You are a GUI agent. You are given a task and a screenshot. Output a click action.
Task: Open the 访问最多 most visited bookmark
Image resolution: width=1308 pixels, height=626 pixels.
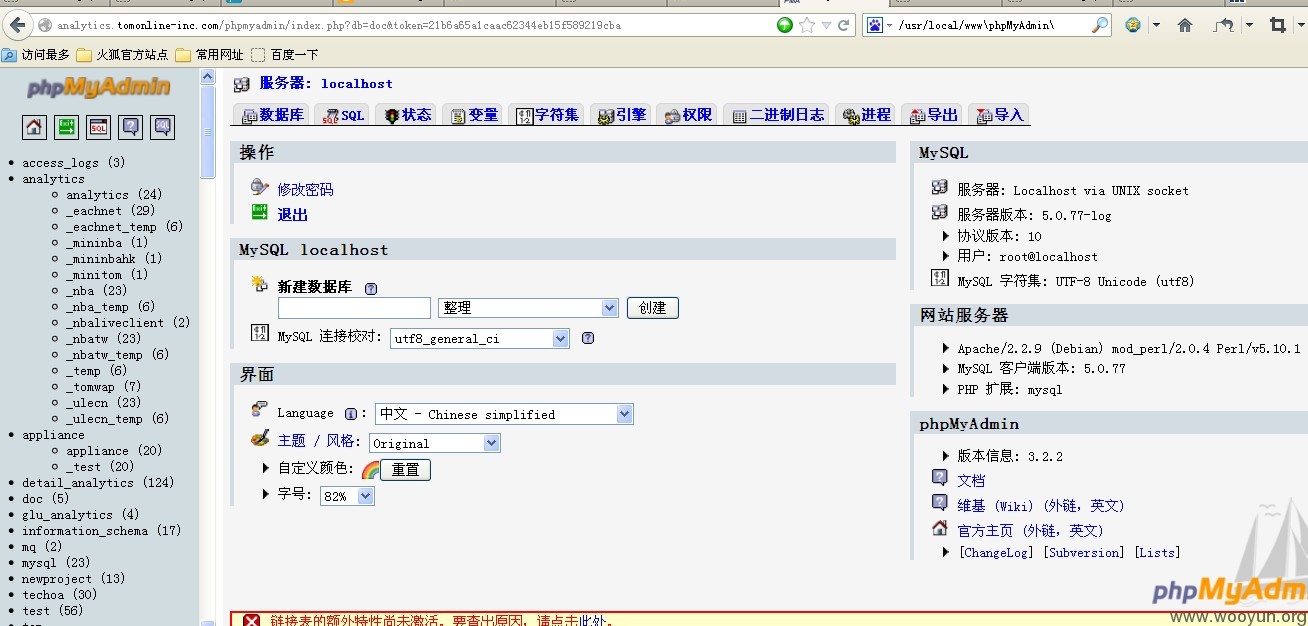click(x=37, y=55)
